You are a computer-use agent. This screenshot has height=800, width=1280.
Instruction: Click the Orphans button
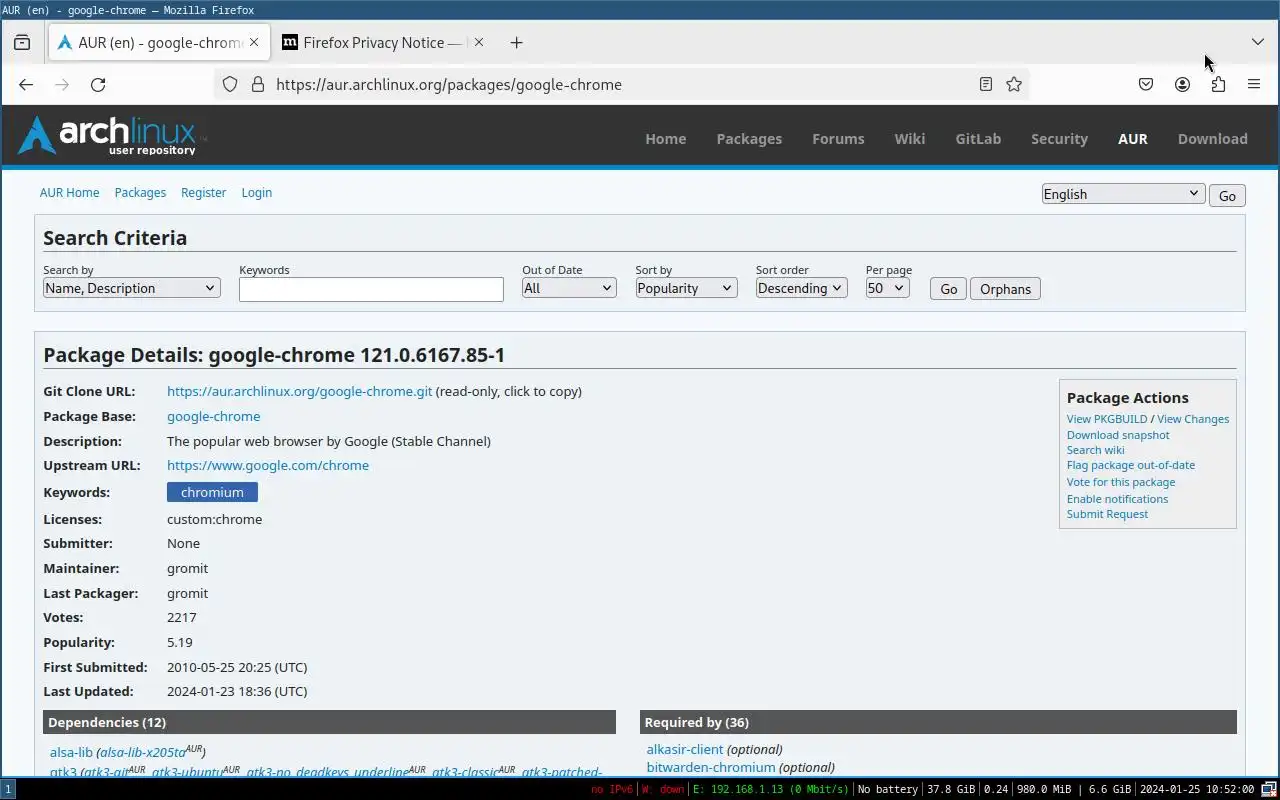[1005, 289]
